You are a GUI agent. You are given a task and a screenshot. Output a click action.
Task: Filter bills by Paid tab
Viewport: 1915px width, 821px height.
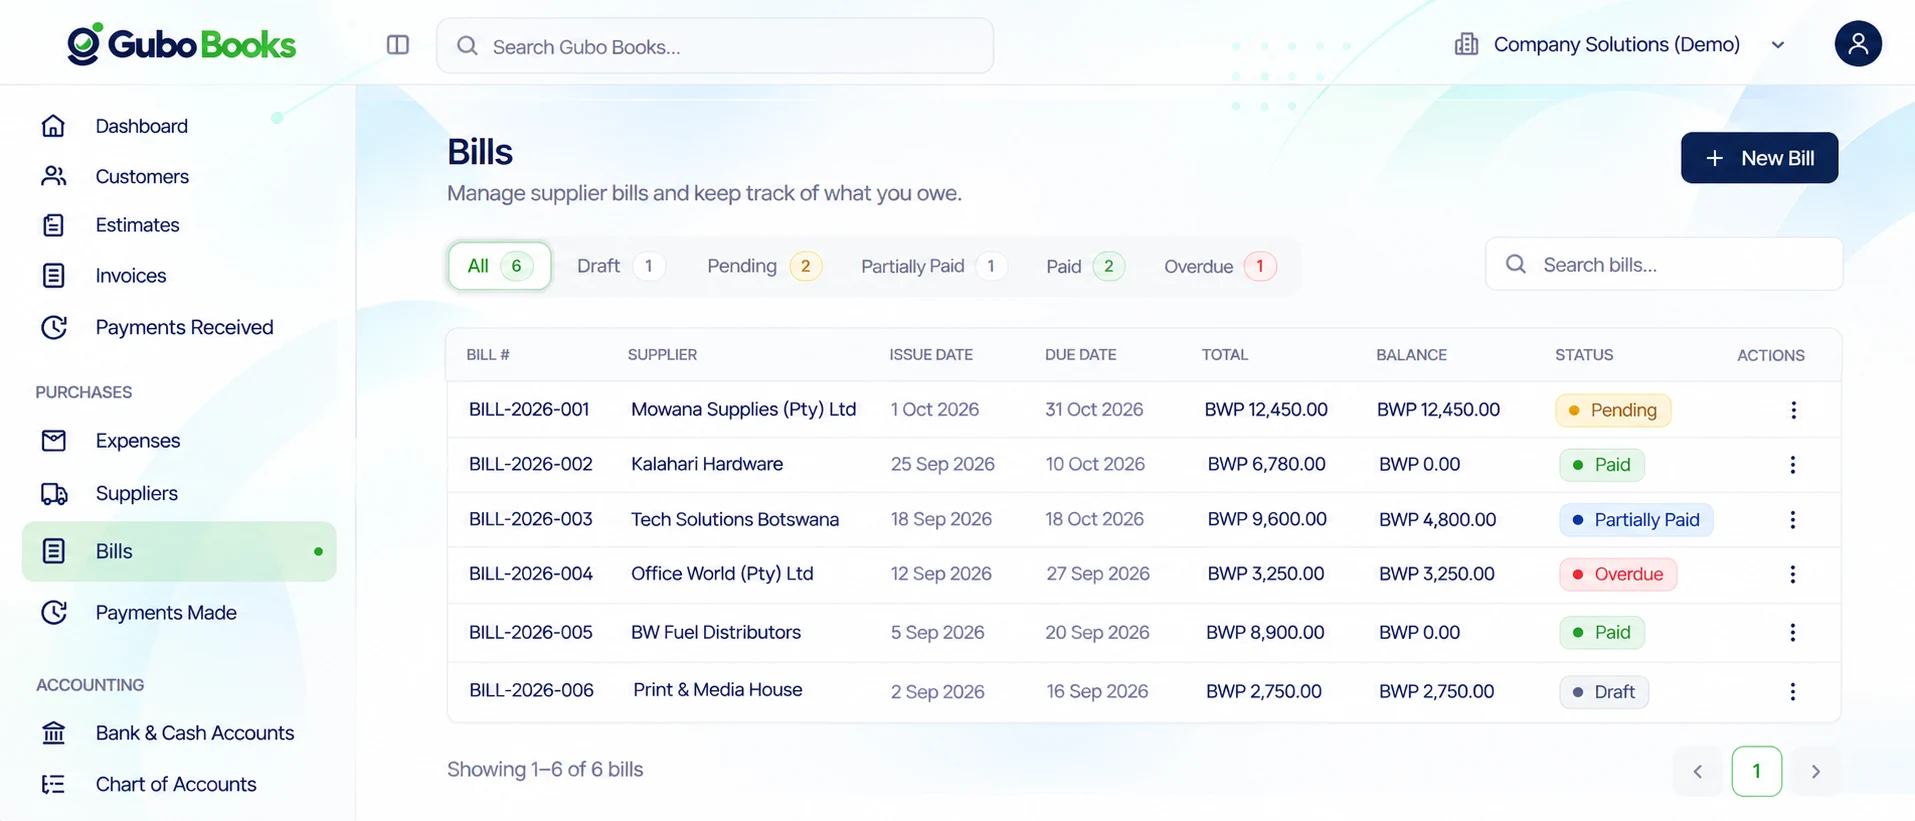[1085, 266]
